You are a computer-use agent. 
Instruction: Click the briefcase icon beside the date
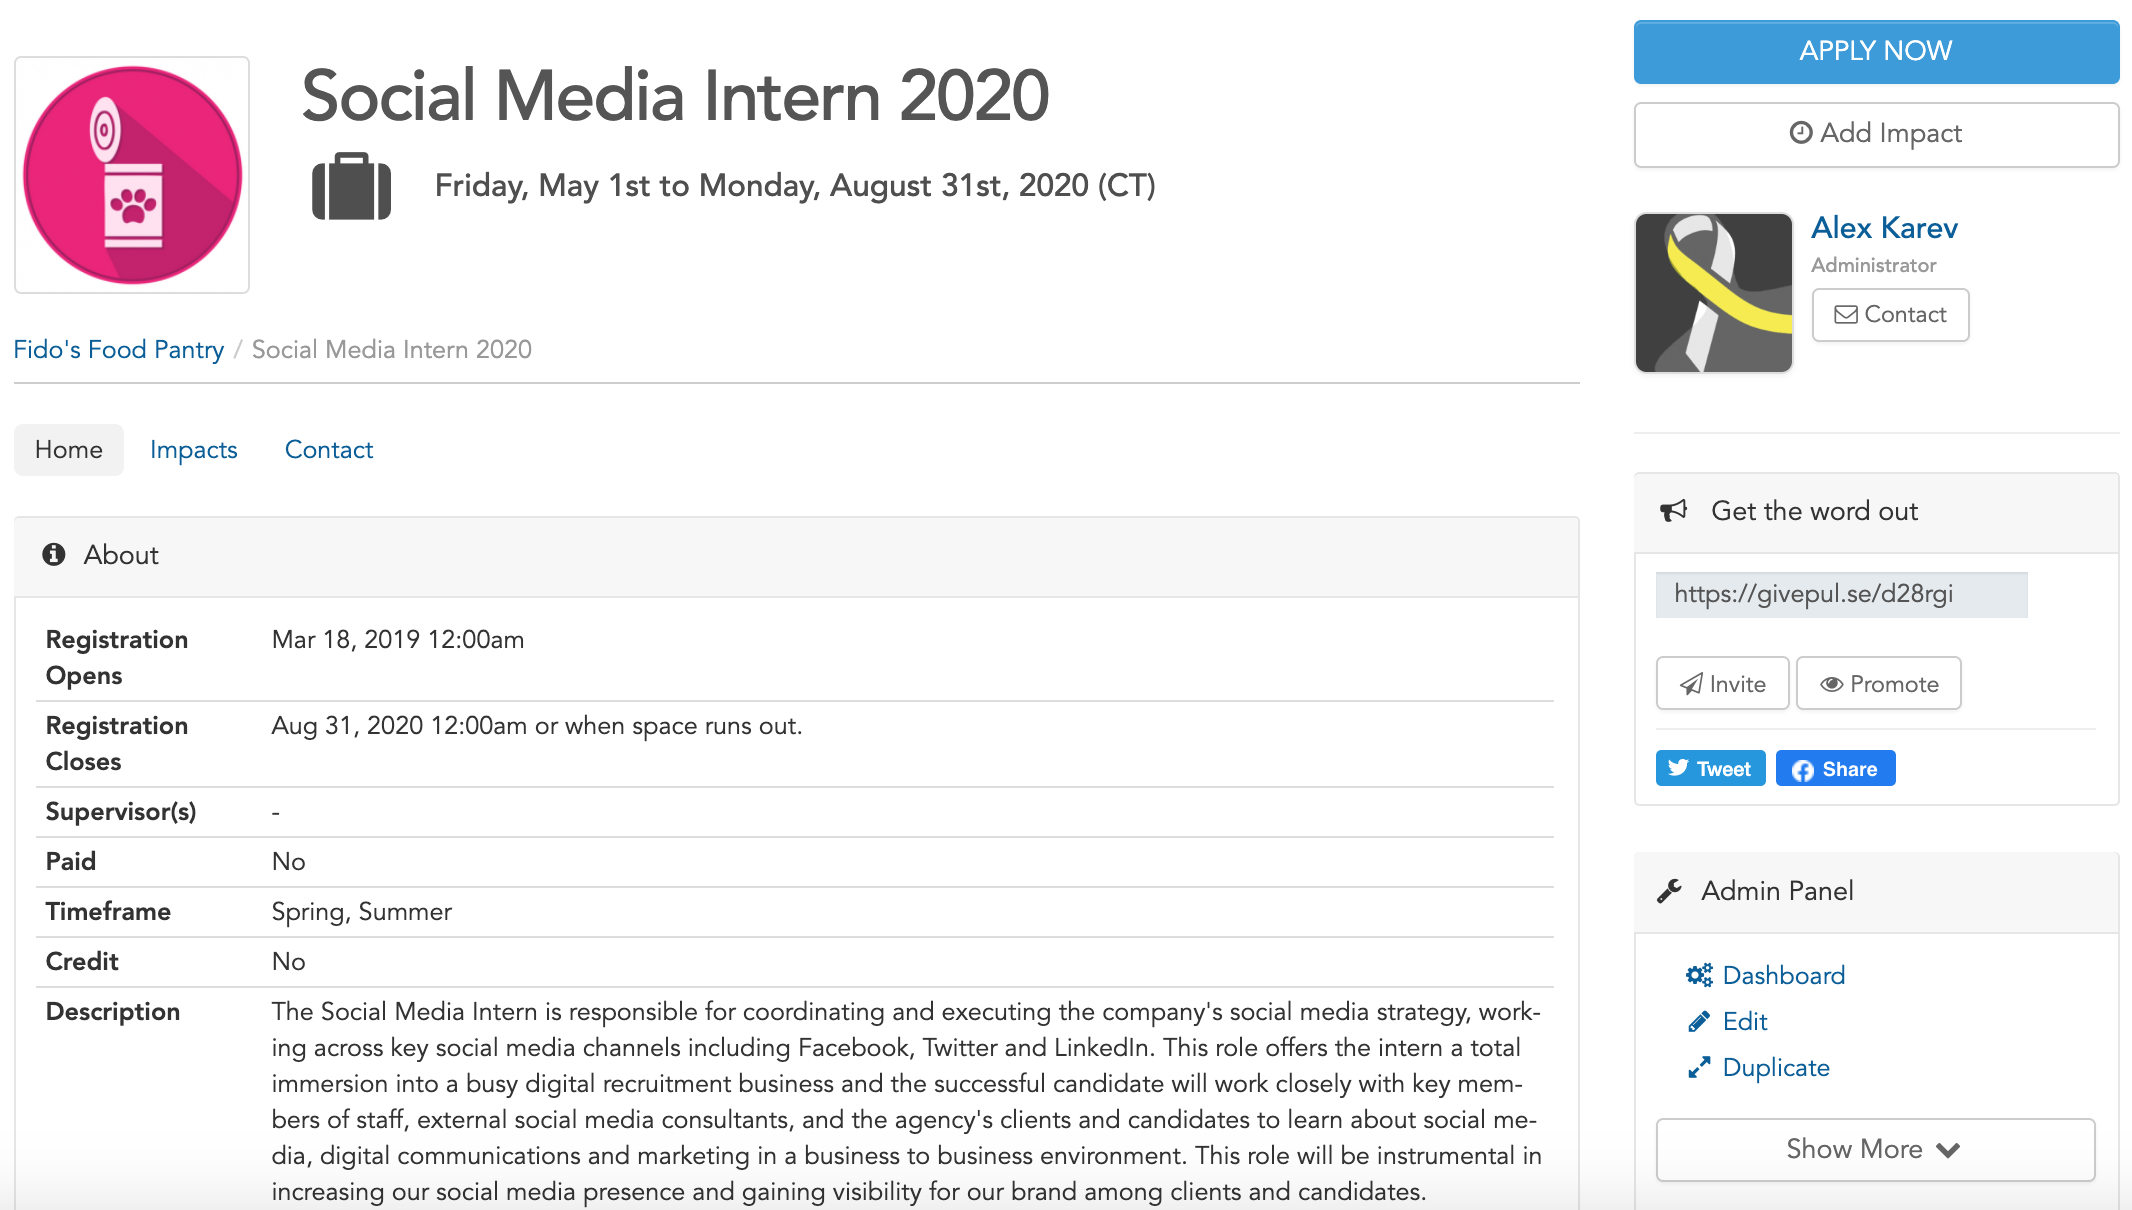tap(351, 186)
